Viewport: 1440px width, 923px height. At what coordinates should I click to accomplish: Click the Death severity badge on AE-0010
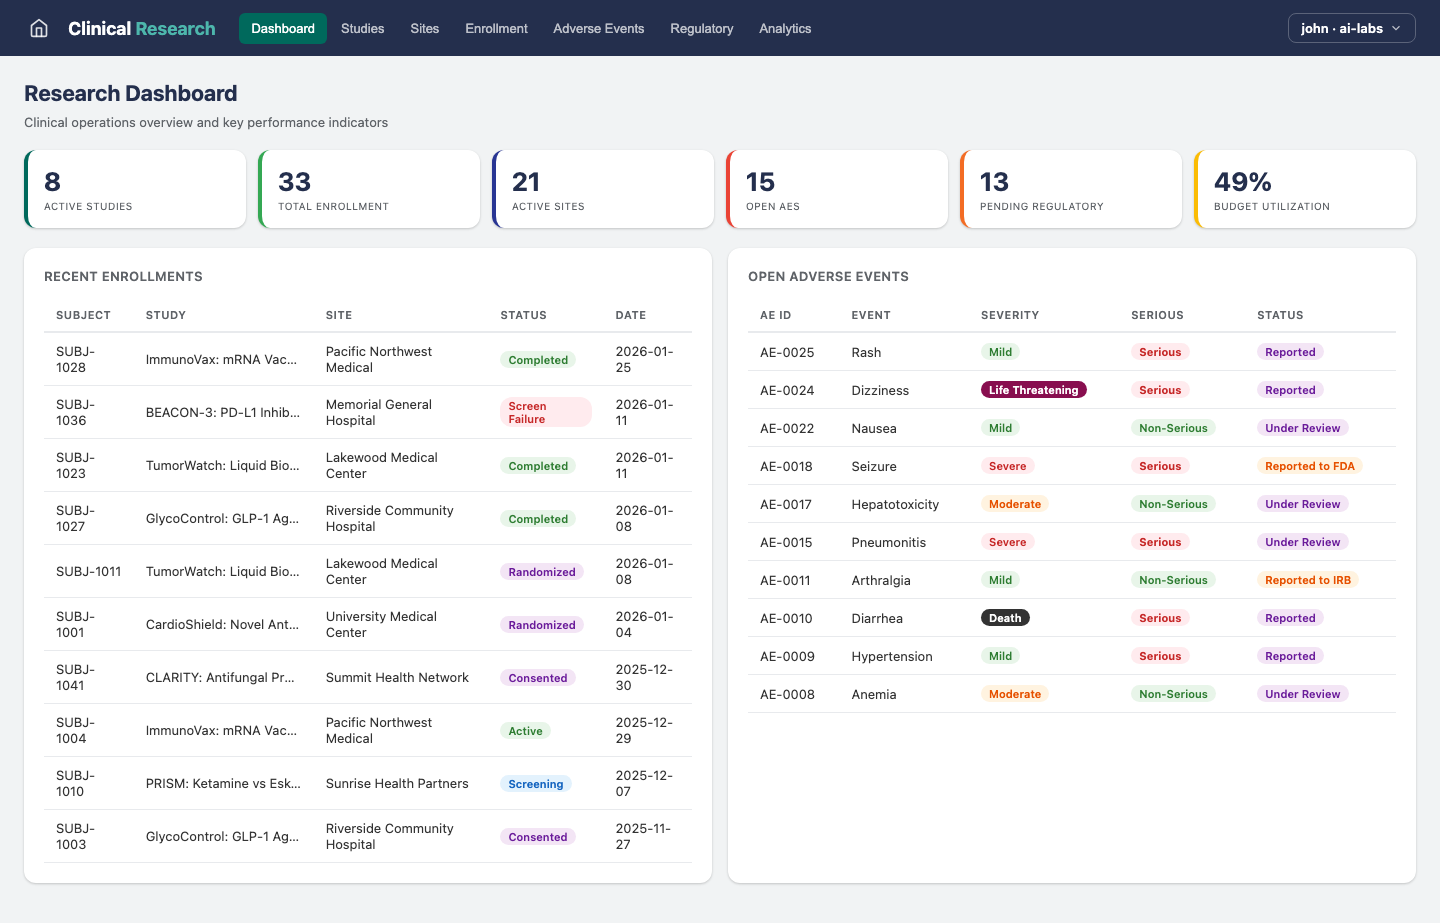click(1005, 618)
